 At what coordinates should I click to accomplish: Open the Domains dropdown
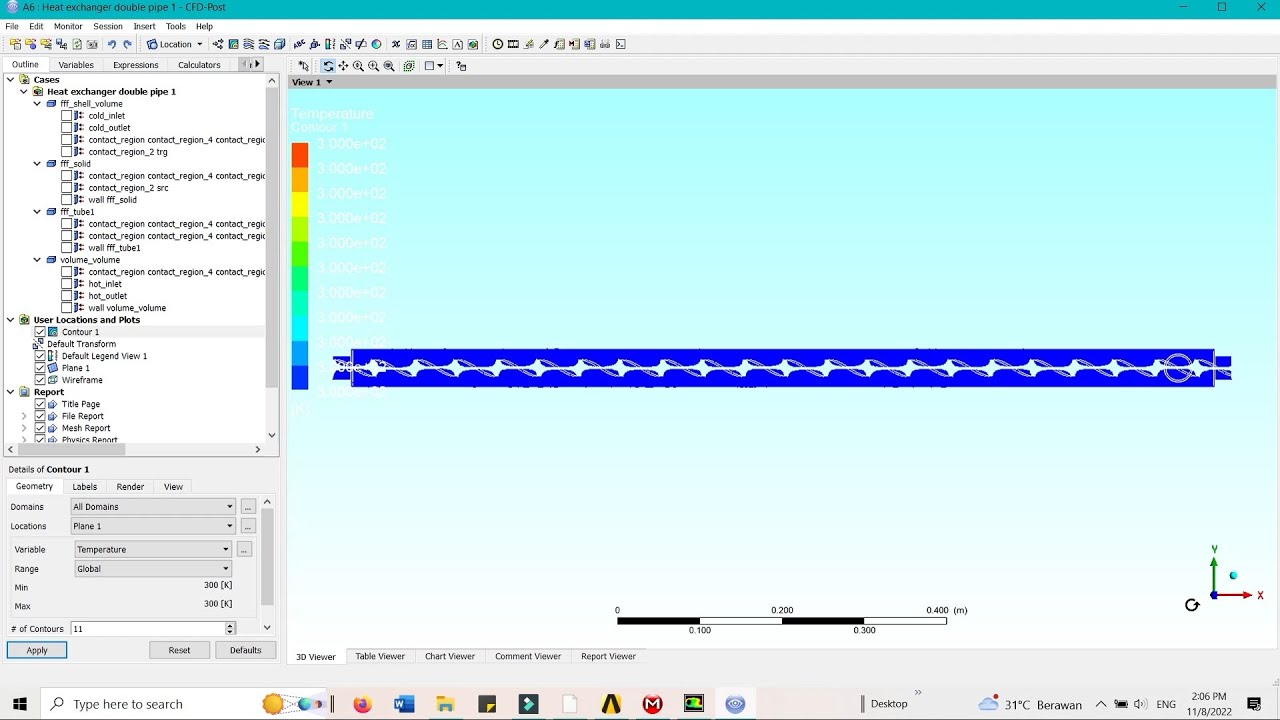[153, 507]
